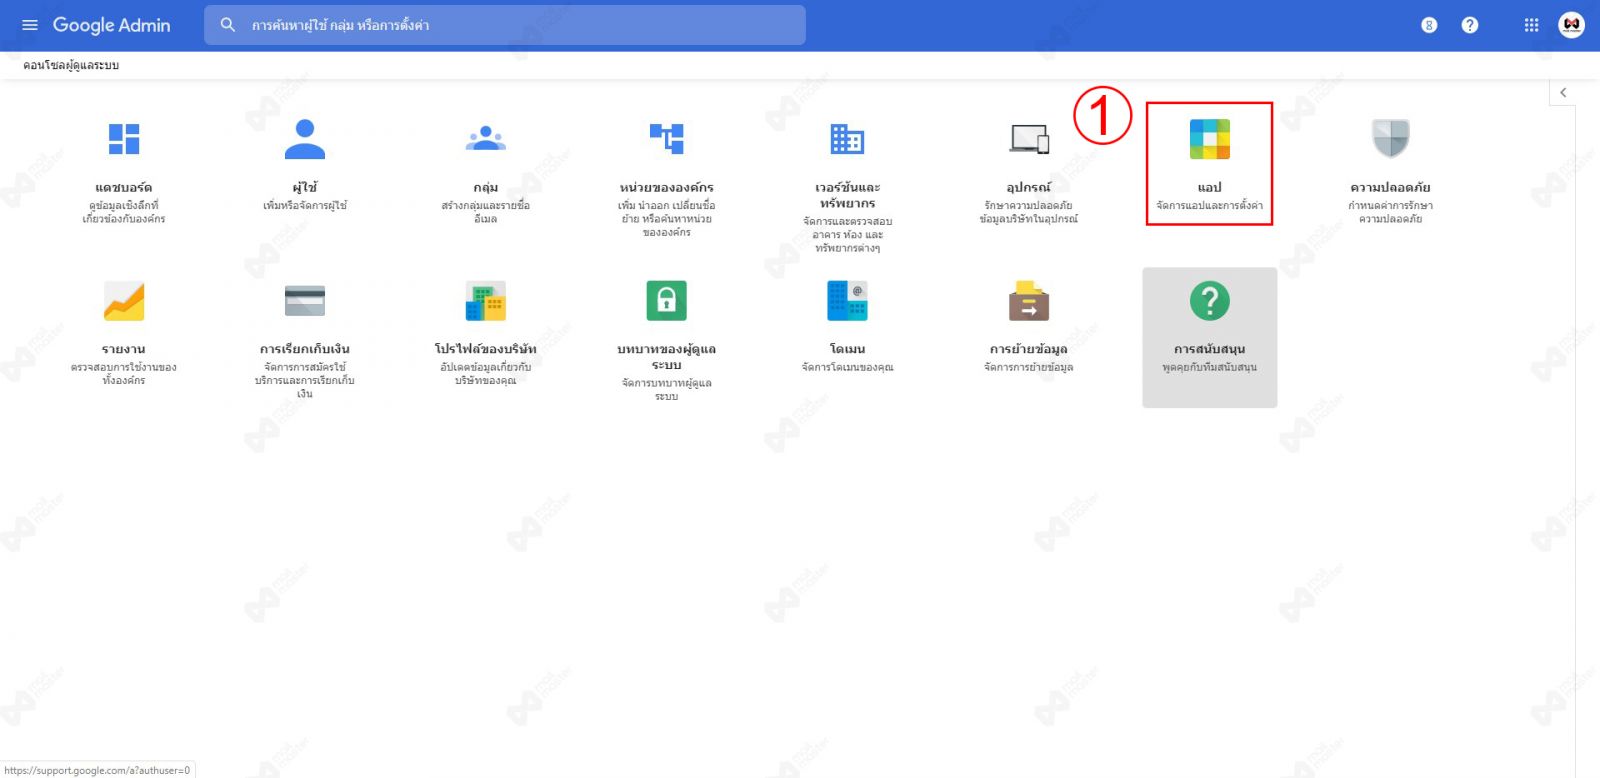Click the การย้ายข้อมูล title text

coord(1029,350)
